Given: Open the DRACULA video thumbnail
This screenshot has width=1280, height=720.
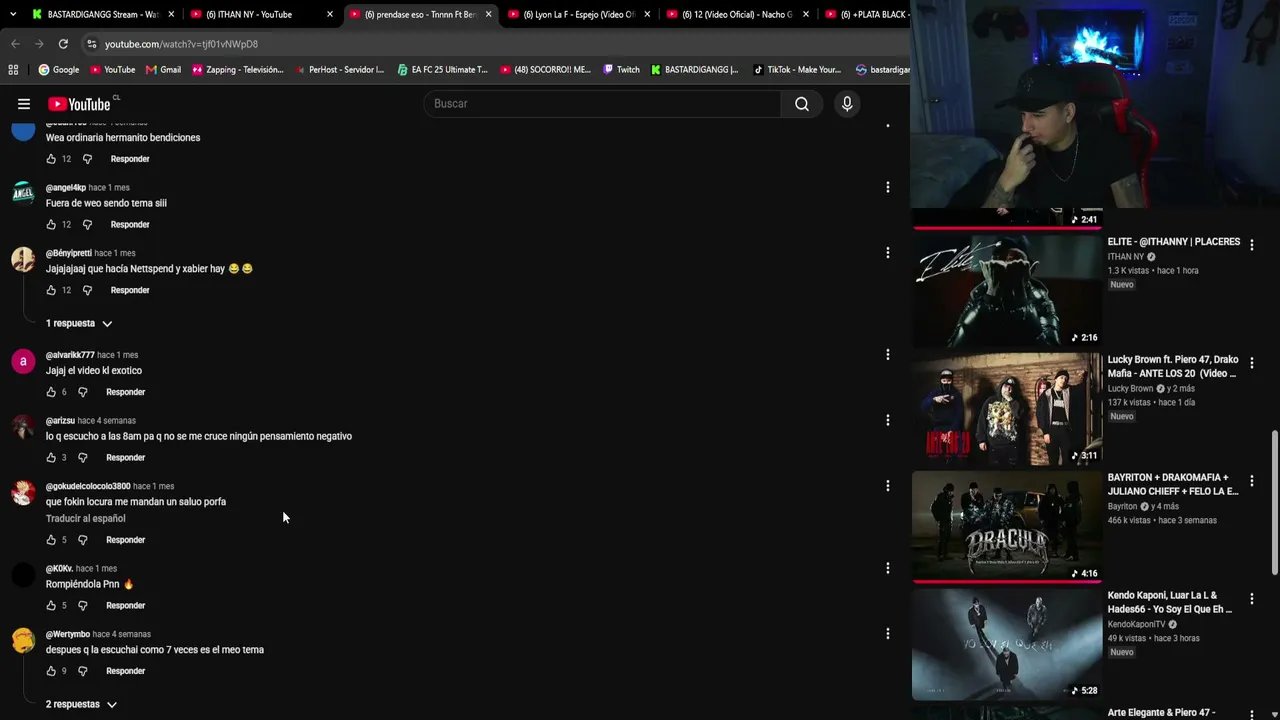Looking at the screenshot, I should (x=1007, y=526).
